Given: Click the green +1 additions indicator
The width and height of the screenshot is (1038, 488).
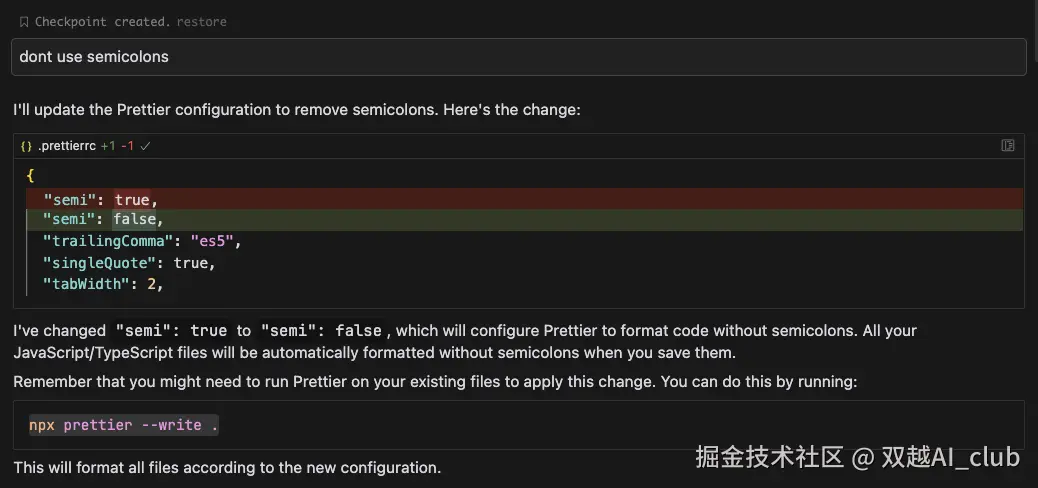Looking at the screenshot, I should [108, 146].
